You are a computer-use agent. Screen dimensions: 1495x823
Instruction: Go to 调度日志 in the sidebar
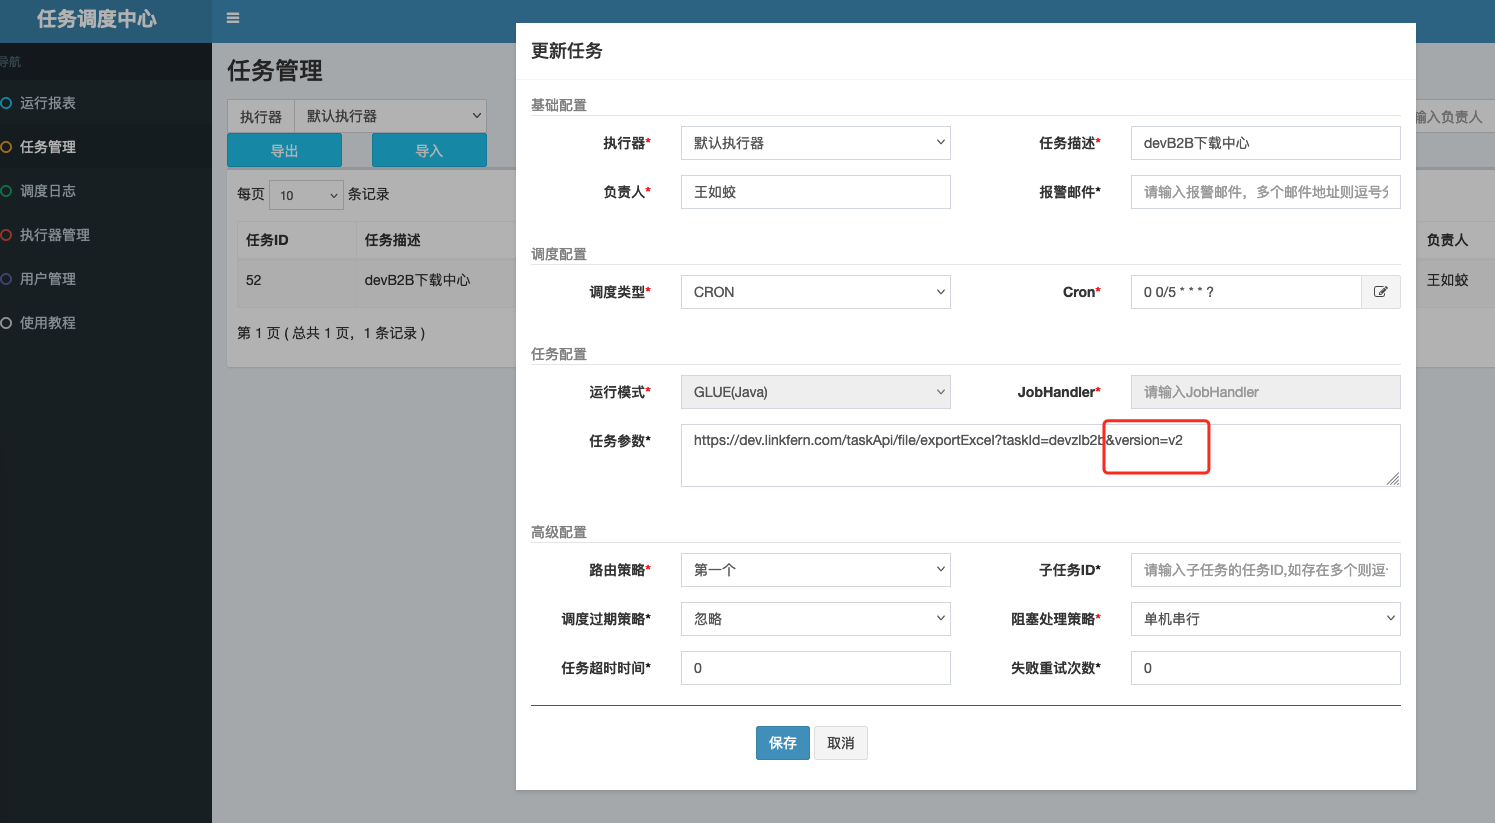[48, 191]
